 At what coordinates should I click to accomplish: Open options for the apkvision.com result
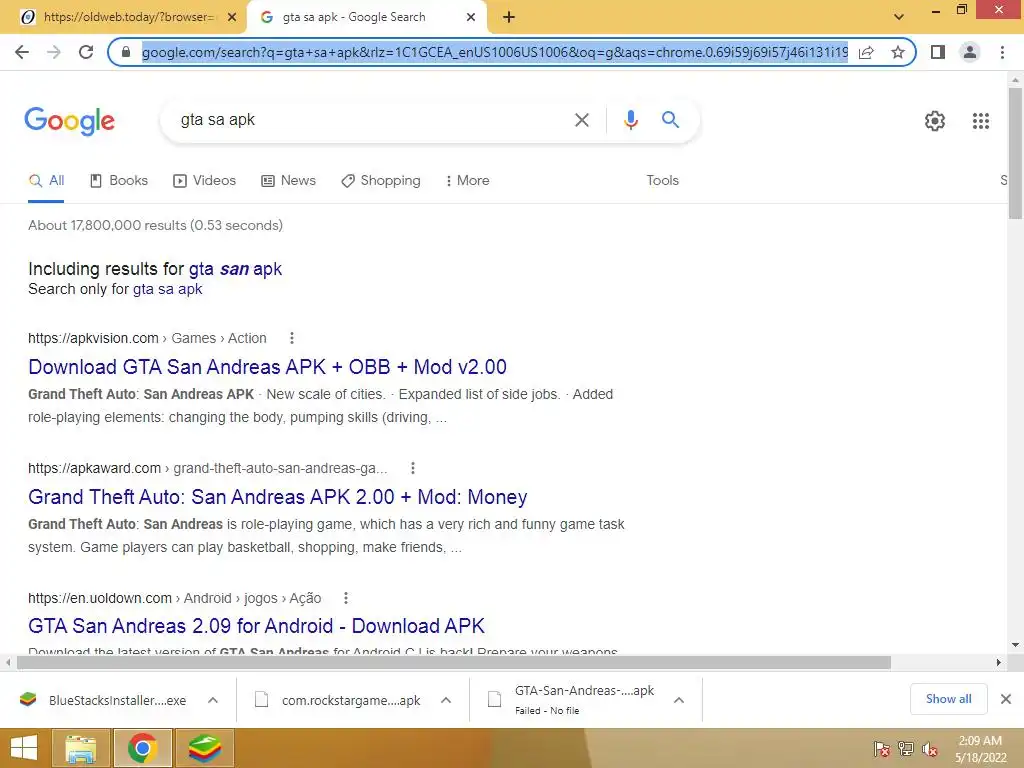(x=292, y=338)
